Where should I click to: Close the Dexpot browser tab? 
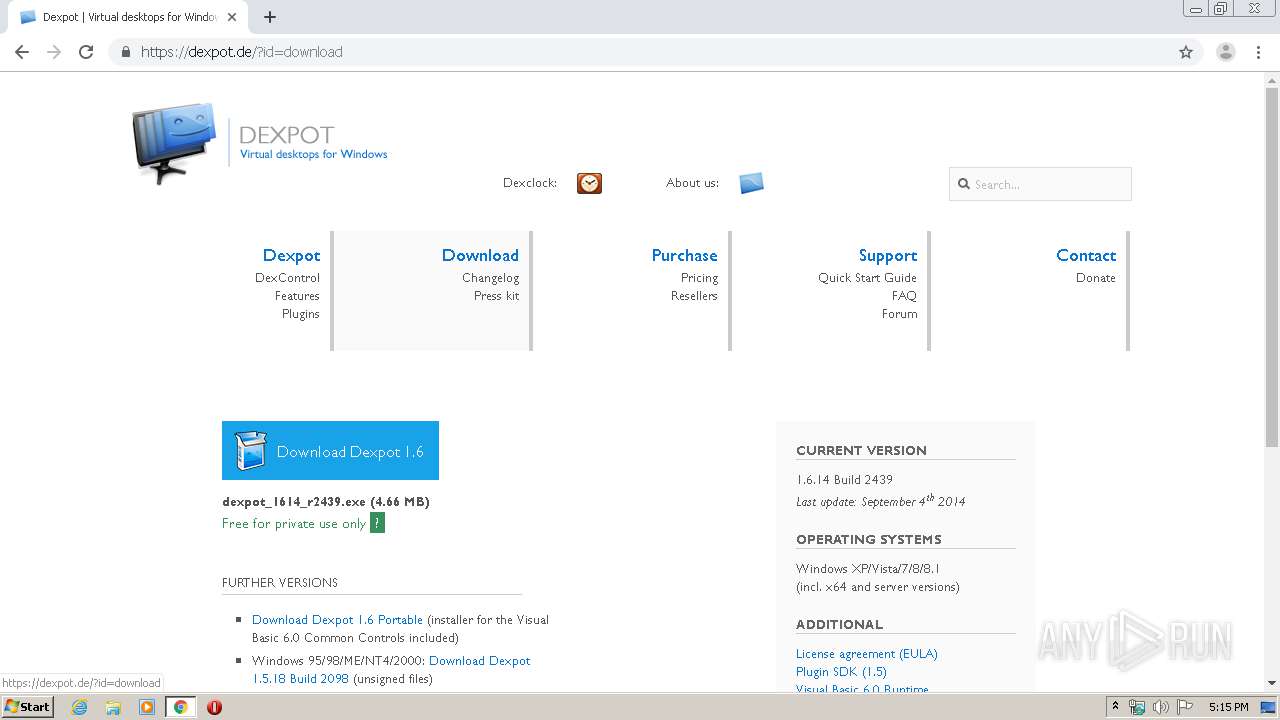[232, 17]
